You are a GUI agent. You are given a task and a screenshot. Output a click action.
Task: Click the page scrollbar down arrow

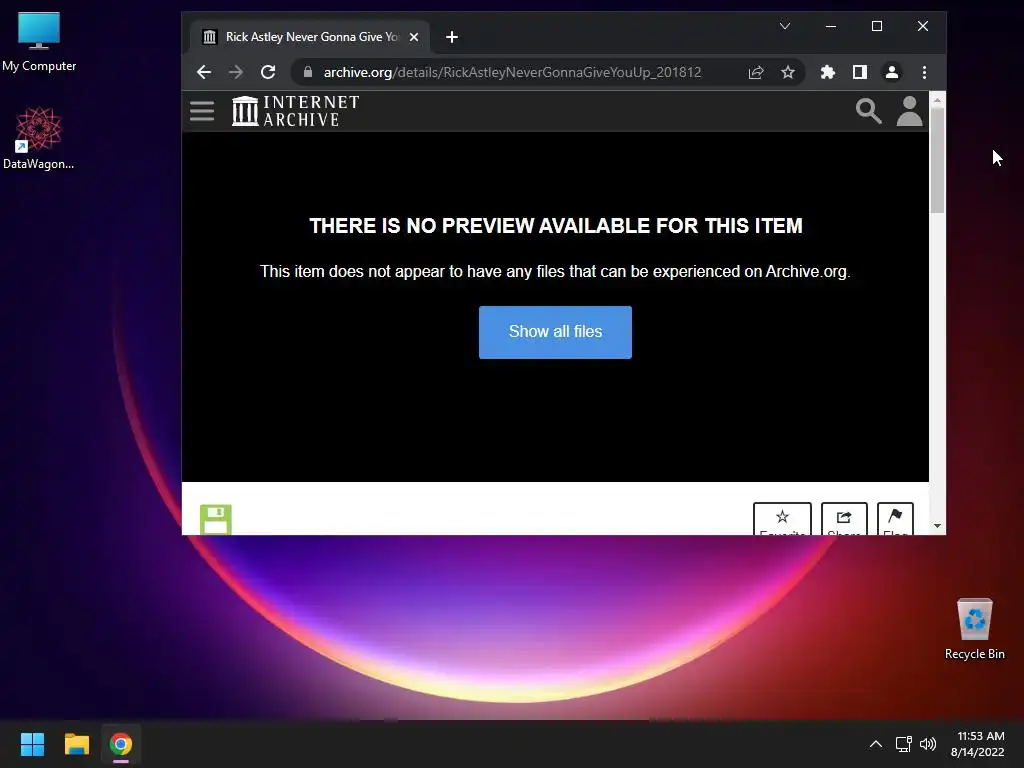pos(937,526)
